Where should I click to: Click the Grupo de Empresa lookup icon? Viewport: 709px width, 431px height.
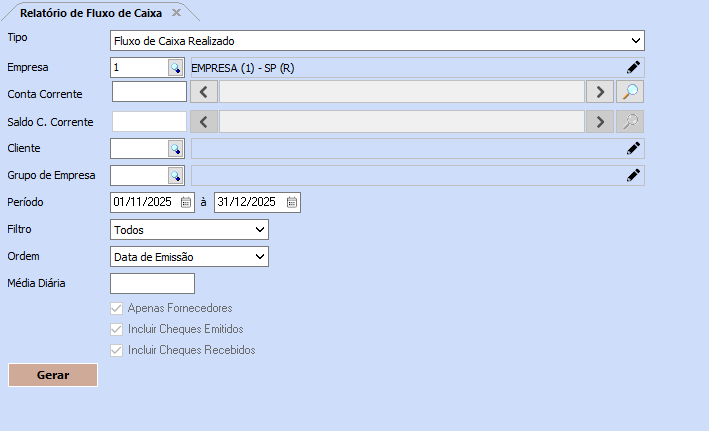(x=176, y=175)
